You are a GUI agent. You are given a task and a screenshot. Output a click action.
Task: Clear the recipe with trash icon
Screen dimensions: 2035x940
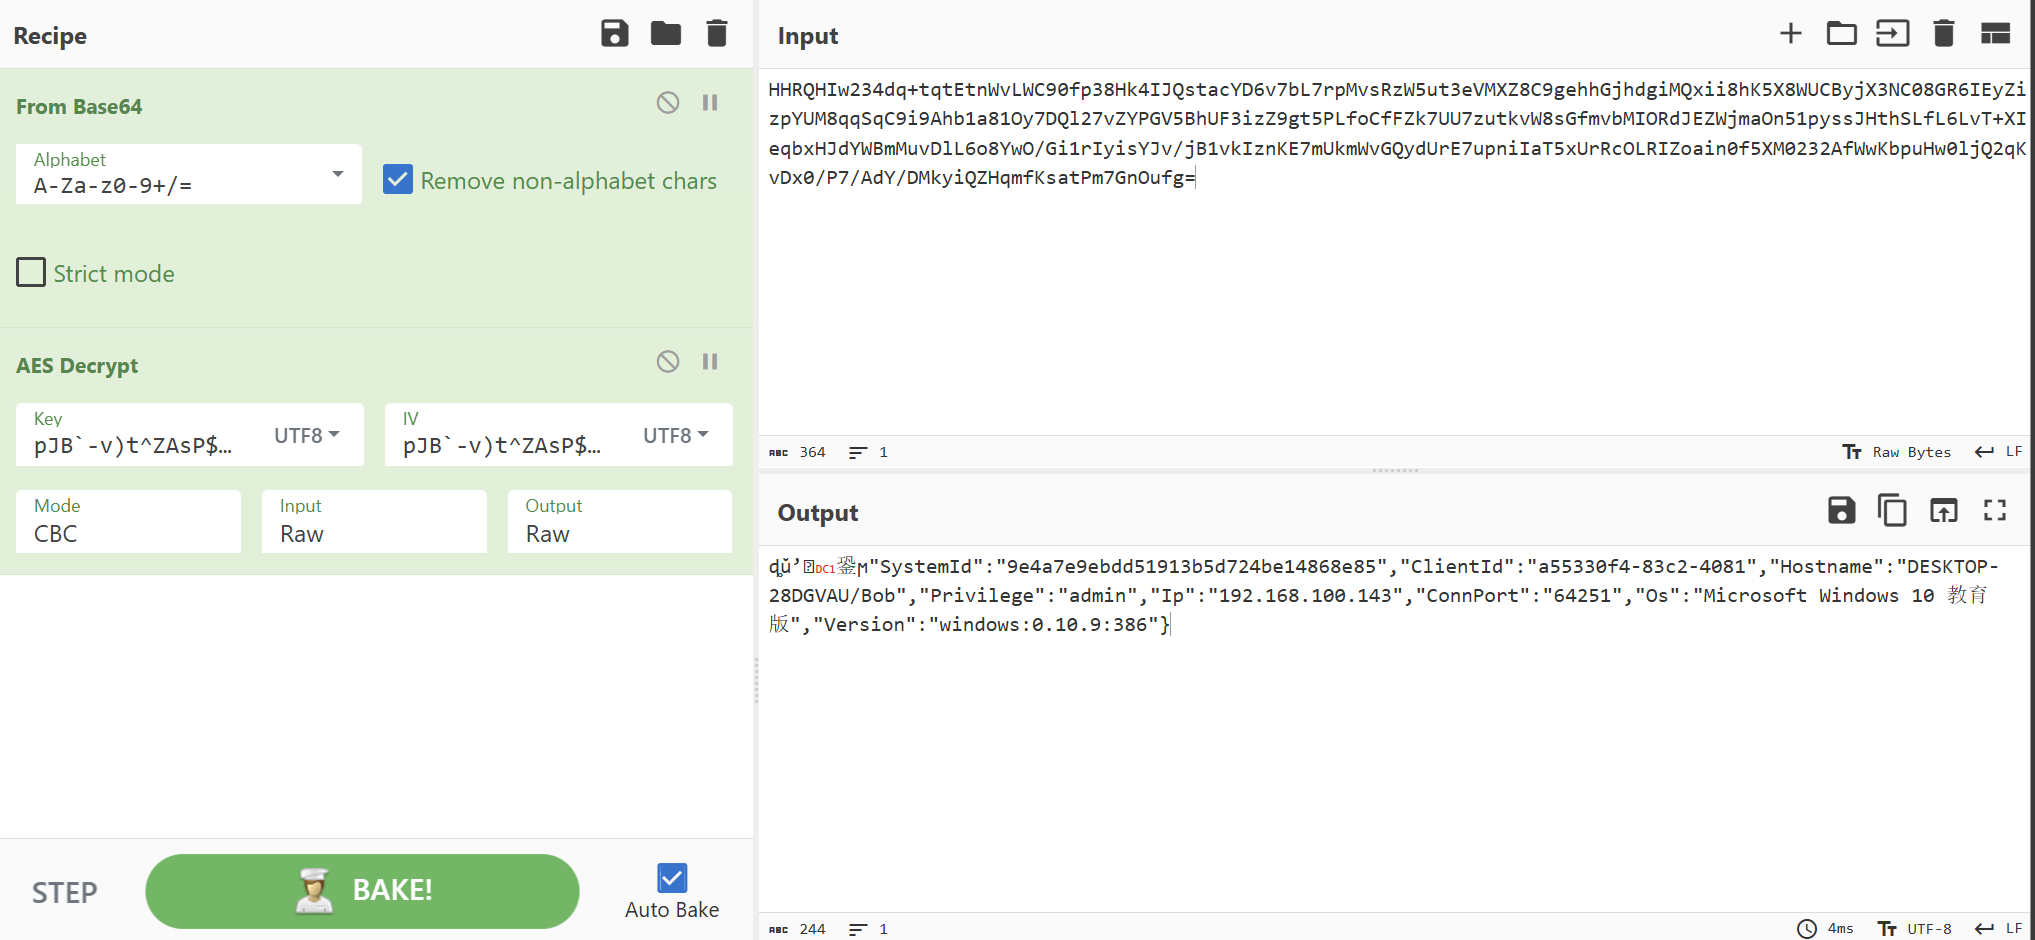[x=717, y=33]
